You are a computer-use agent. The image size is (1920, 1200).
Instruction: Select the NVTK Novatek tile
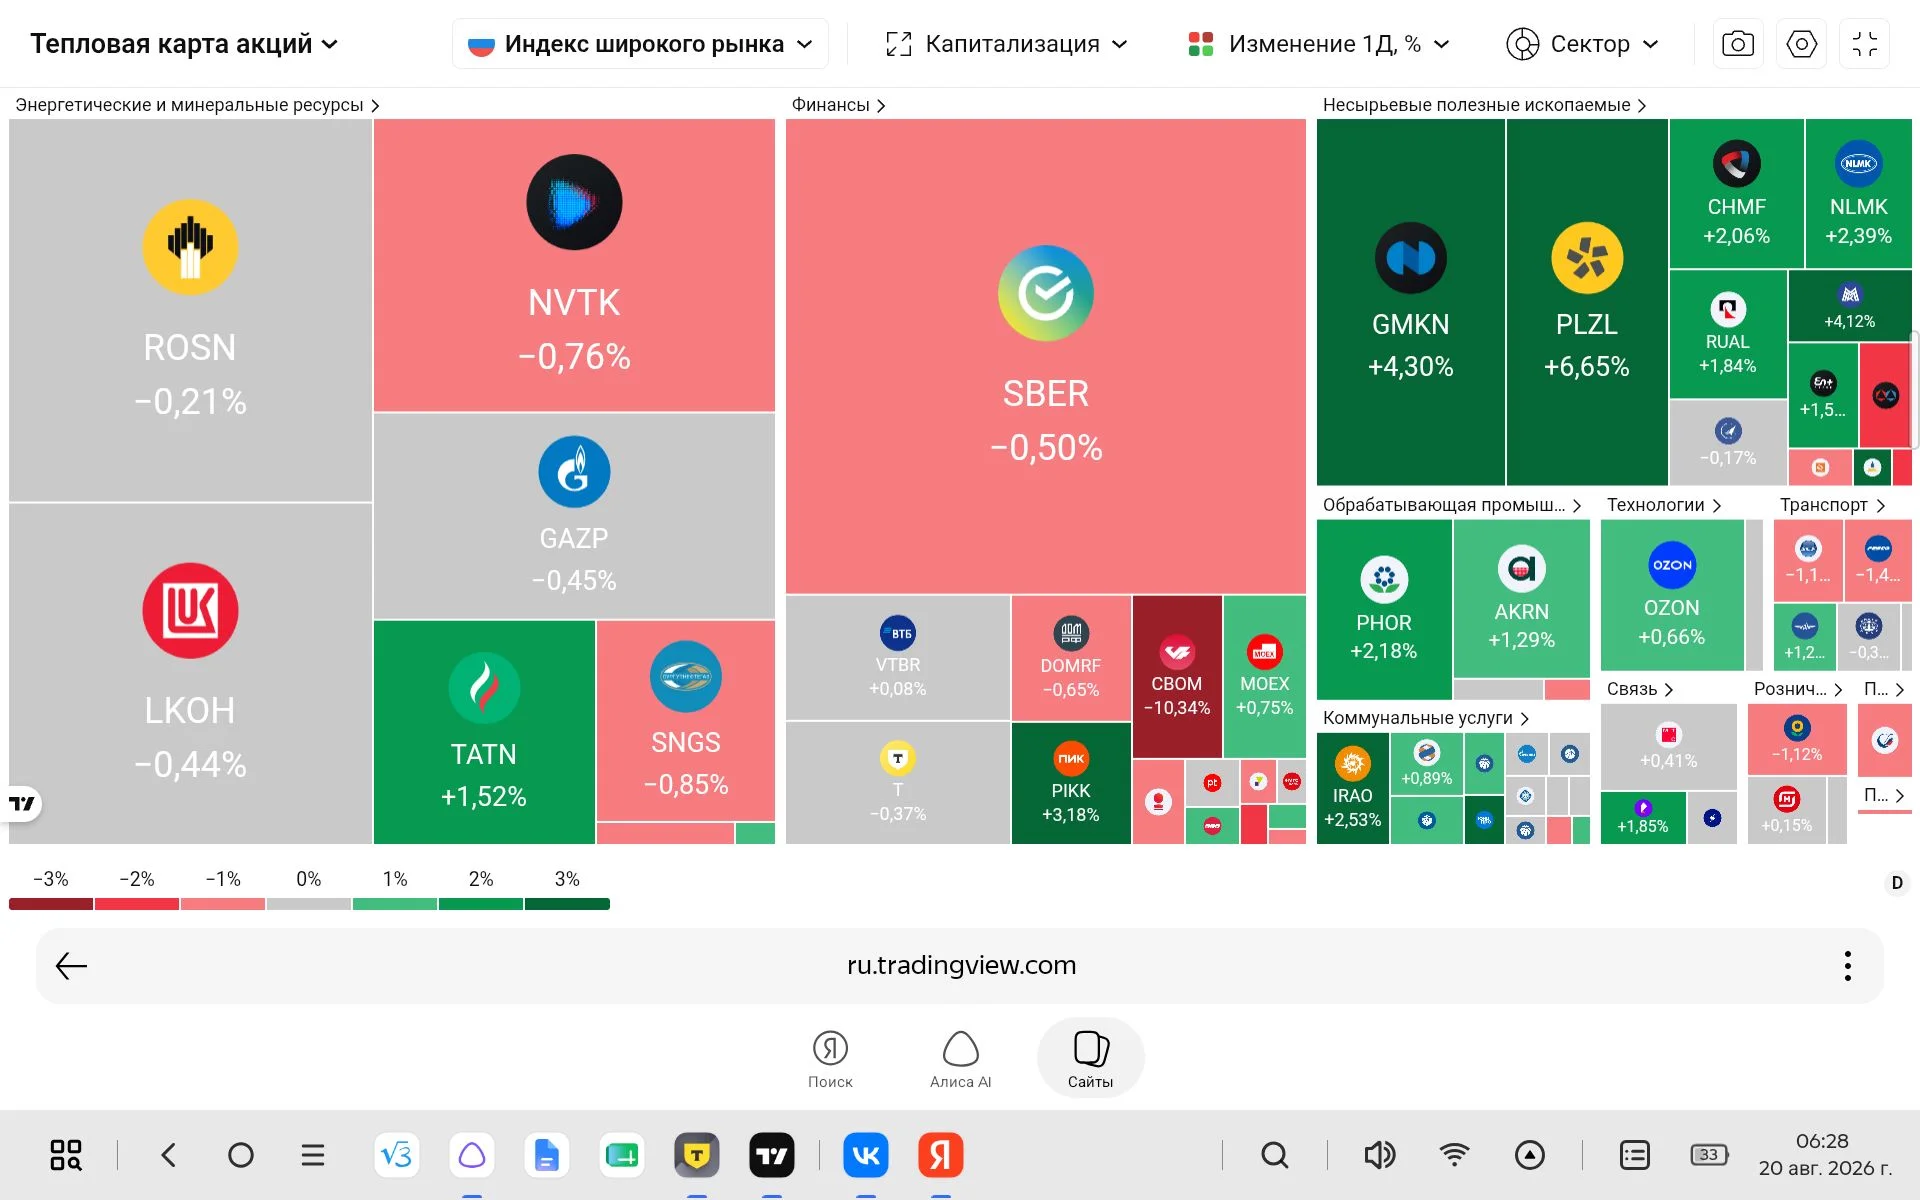click(x=574, y=265)
